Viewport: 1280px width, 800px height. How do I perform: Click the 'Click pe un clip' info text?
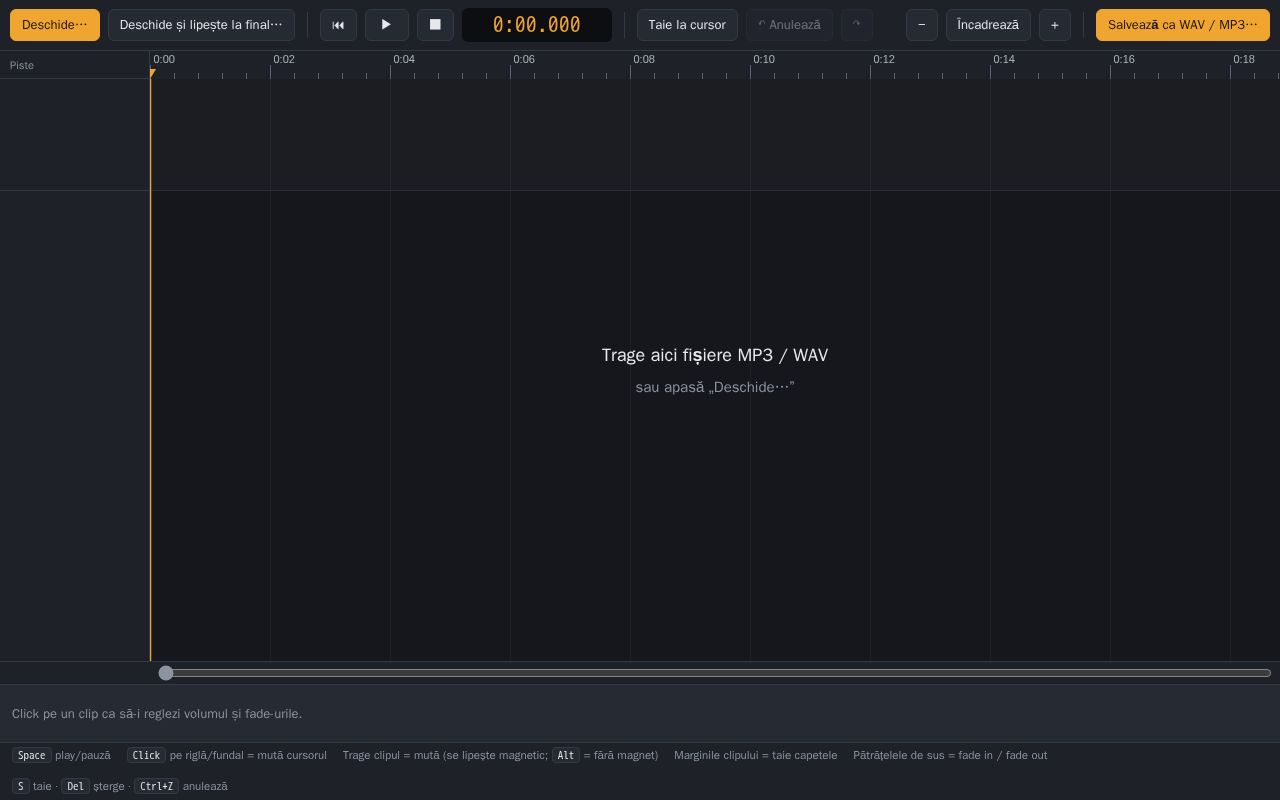click(157, 714)
